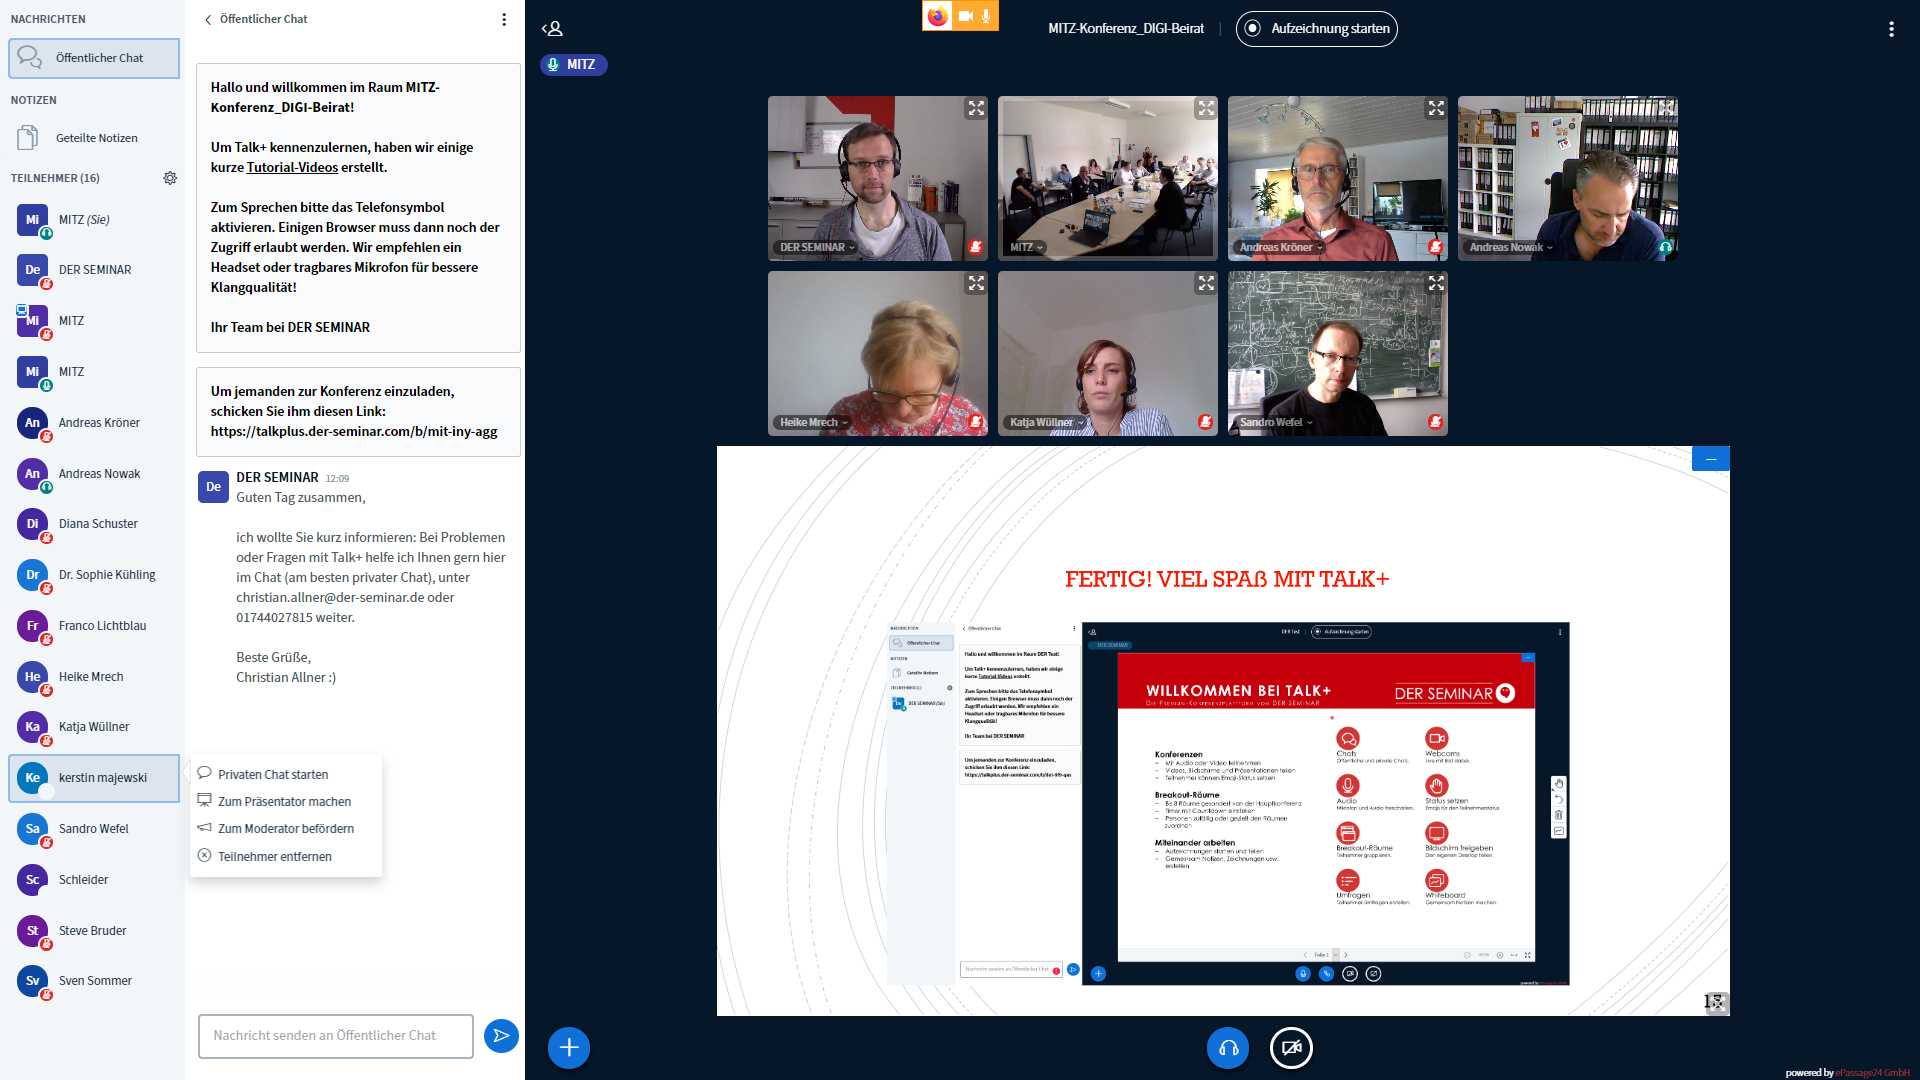This screenshot has height=1080, width=1920.
Task: Fullscreen Andreas Kröner webcam
Action: tap(1436, 108)
